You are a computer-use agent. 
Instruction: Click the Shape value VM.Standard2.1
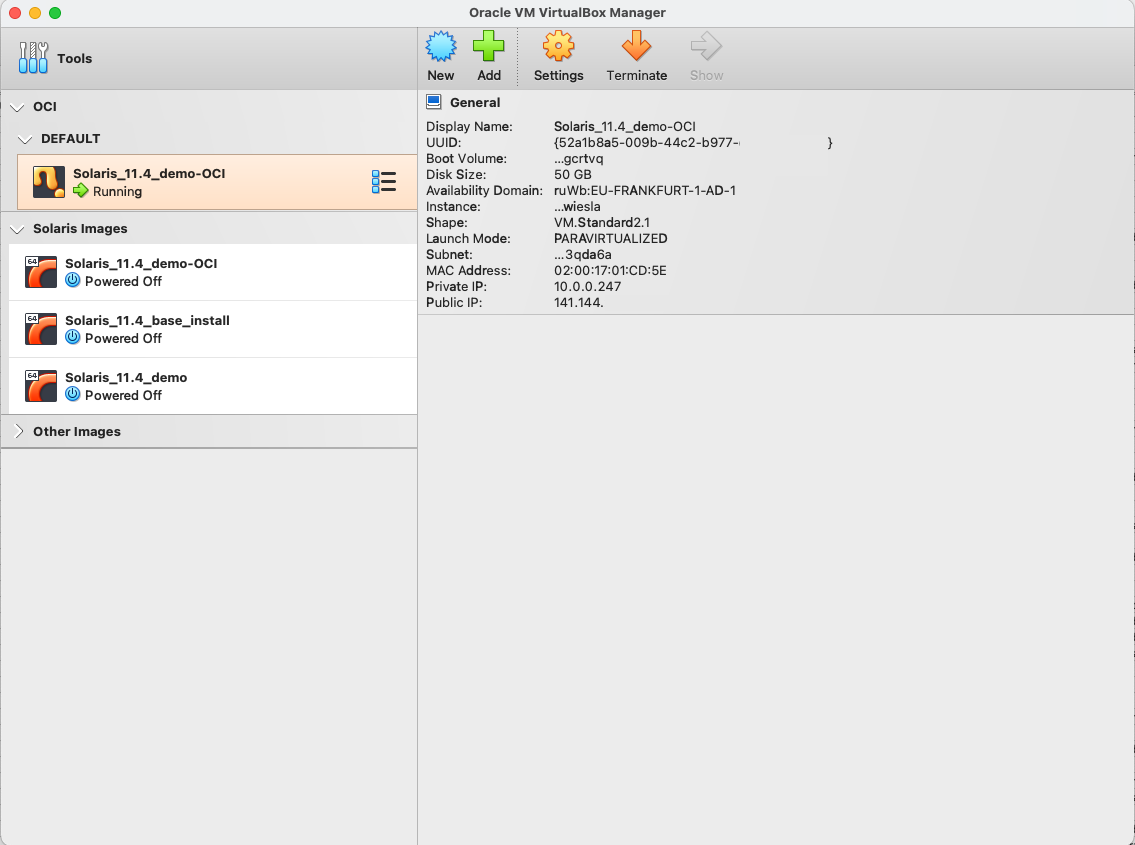coord(601,222)
